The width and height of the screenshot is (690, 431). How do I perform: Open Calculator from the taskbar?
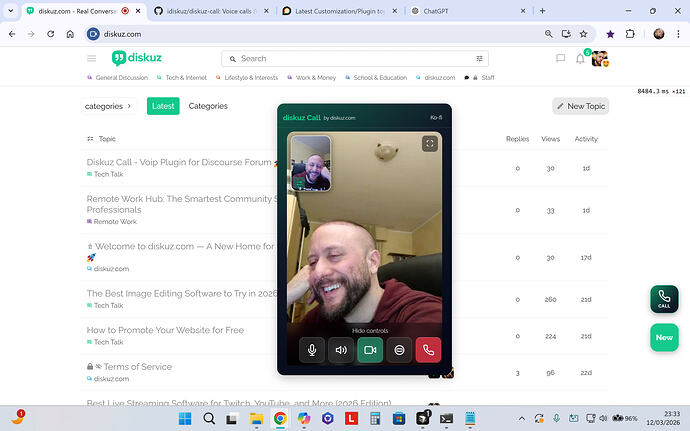coord(375,418)
